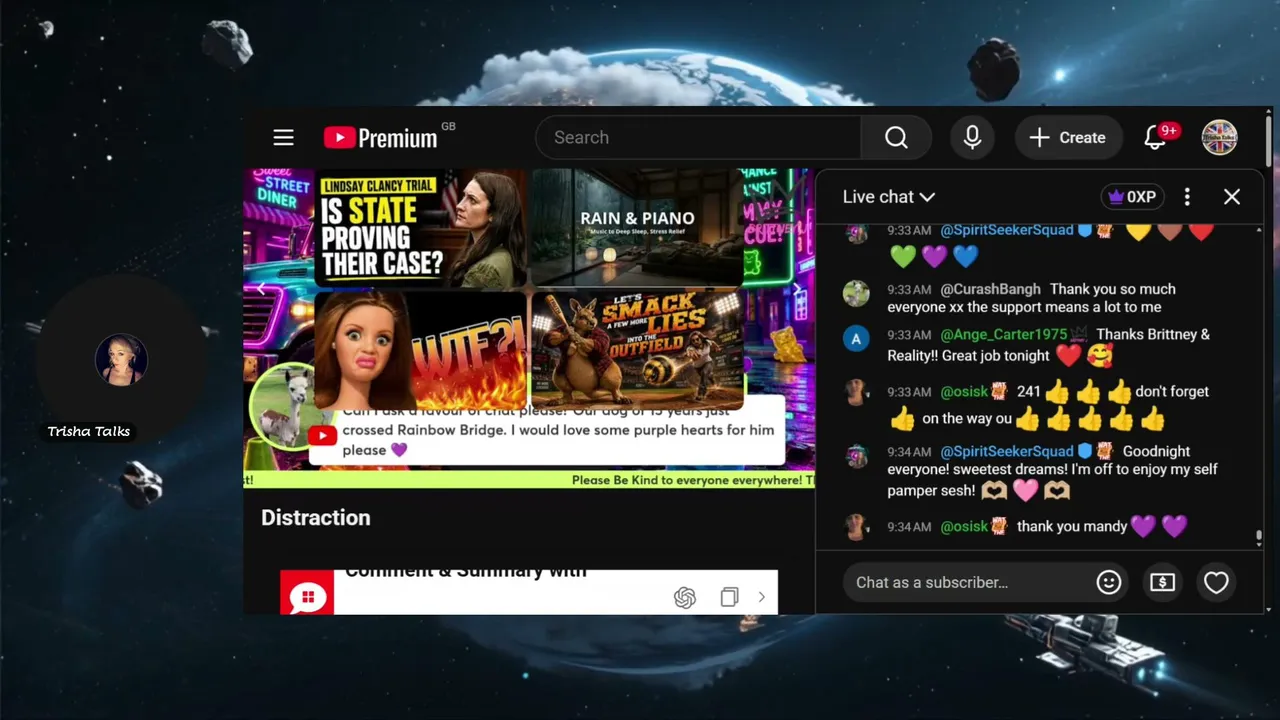Click the next arrow on the video
Screen dimensions: 1280x720
(x=797, y=289)
